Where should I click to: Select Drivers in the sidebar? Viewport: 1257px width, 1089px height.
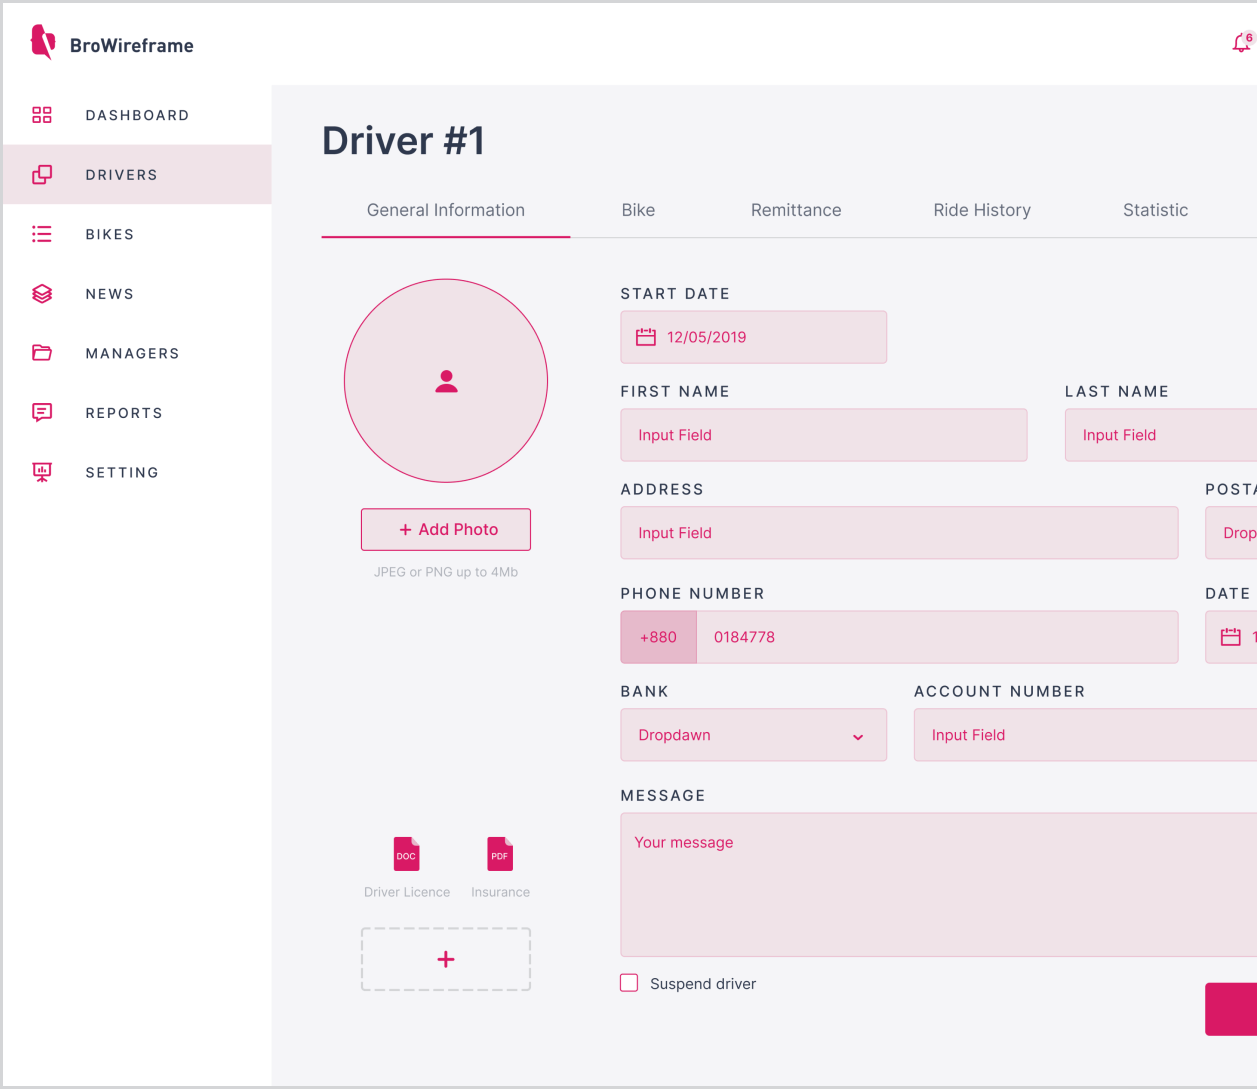pyautogui.click(x=137, y=175)
